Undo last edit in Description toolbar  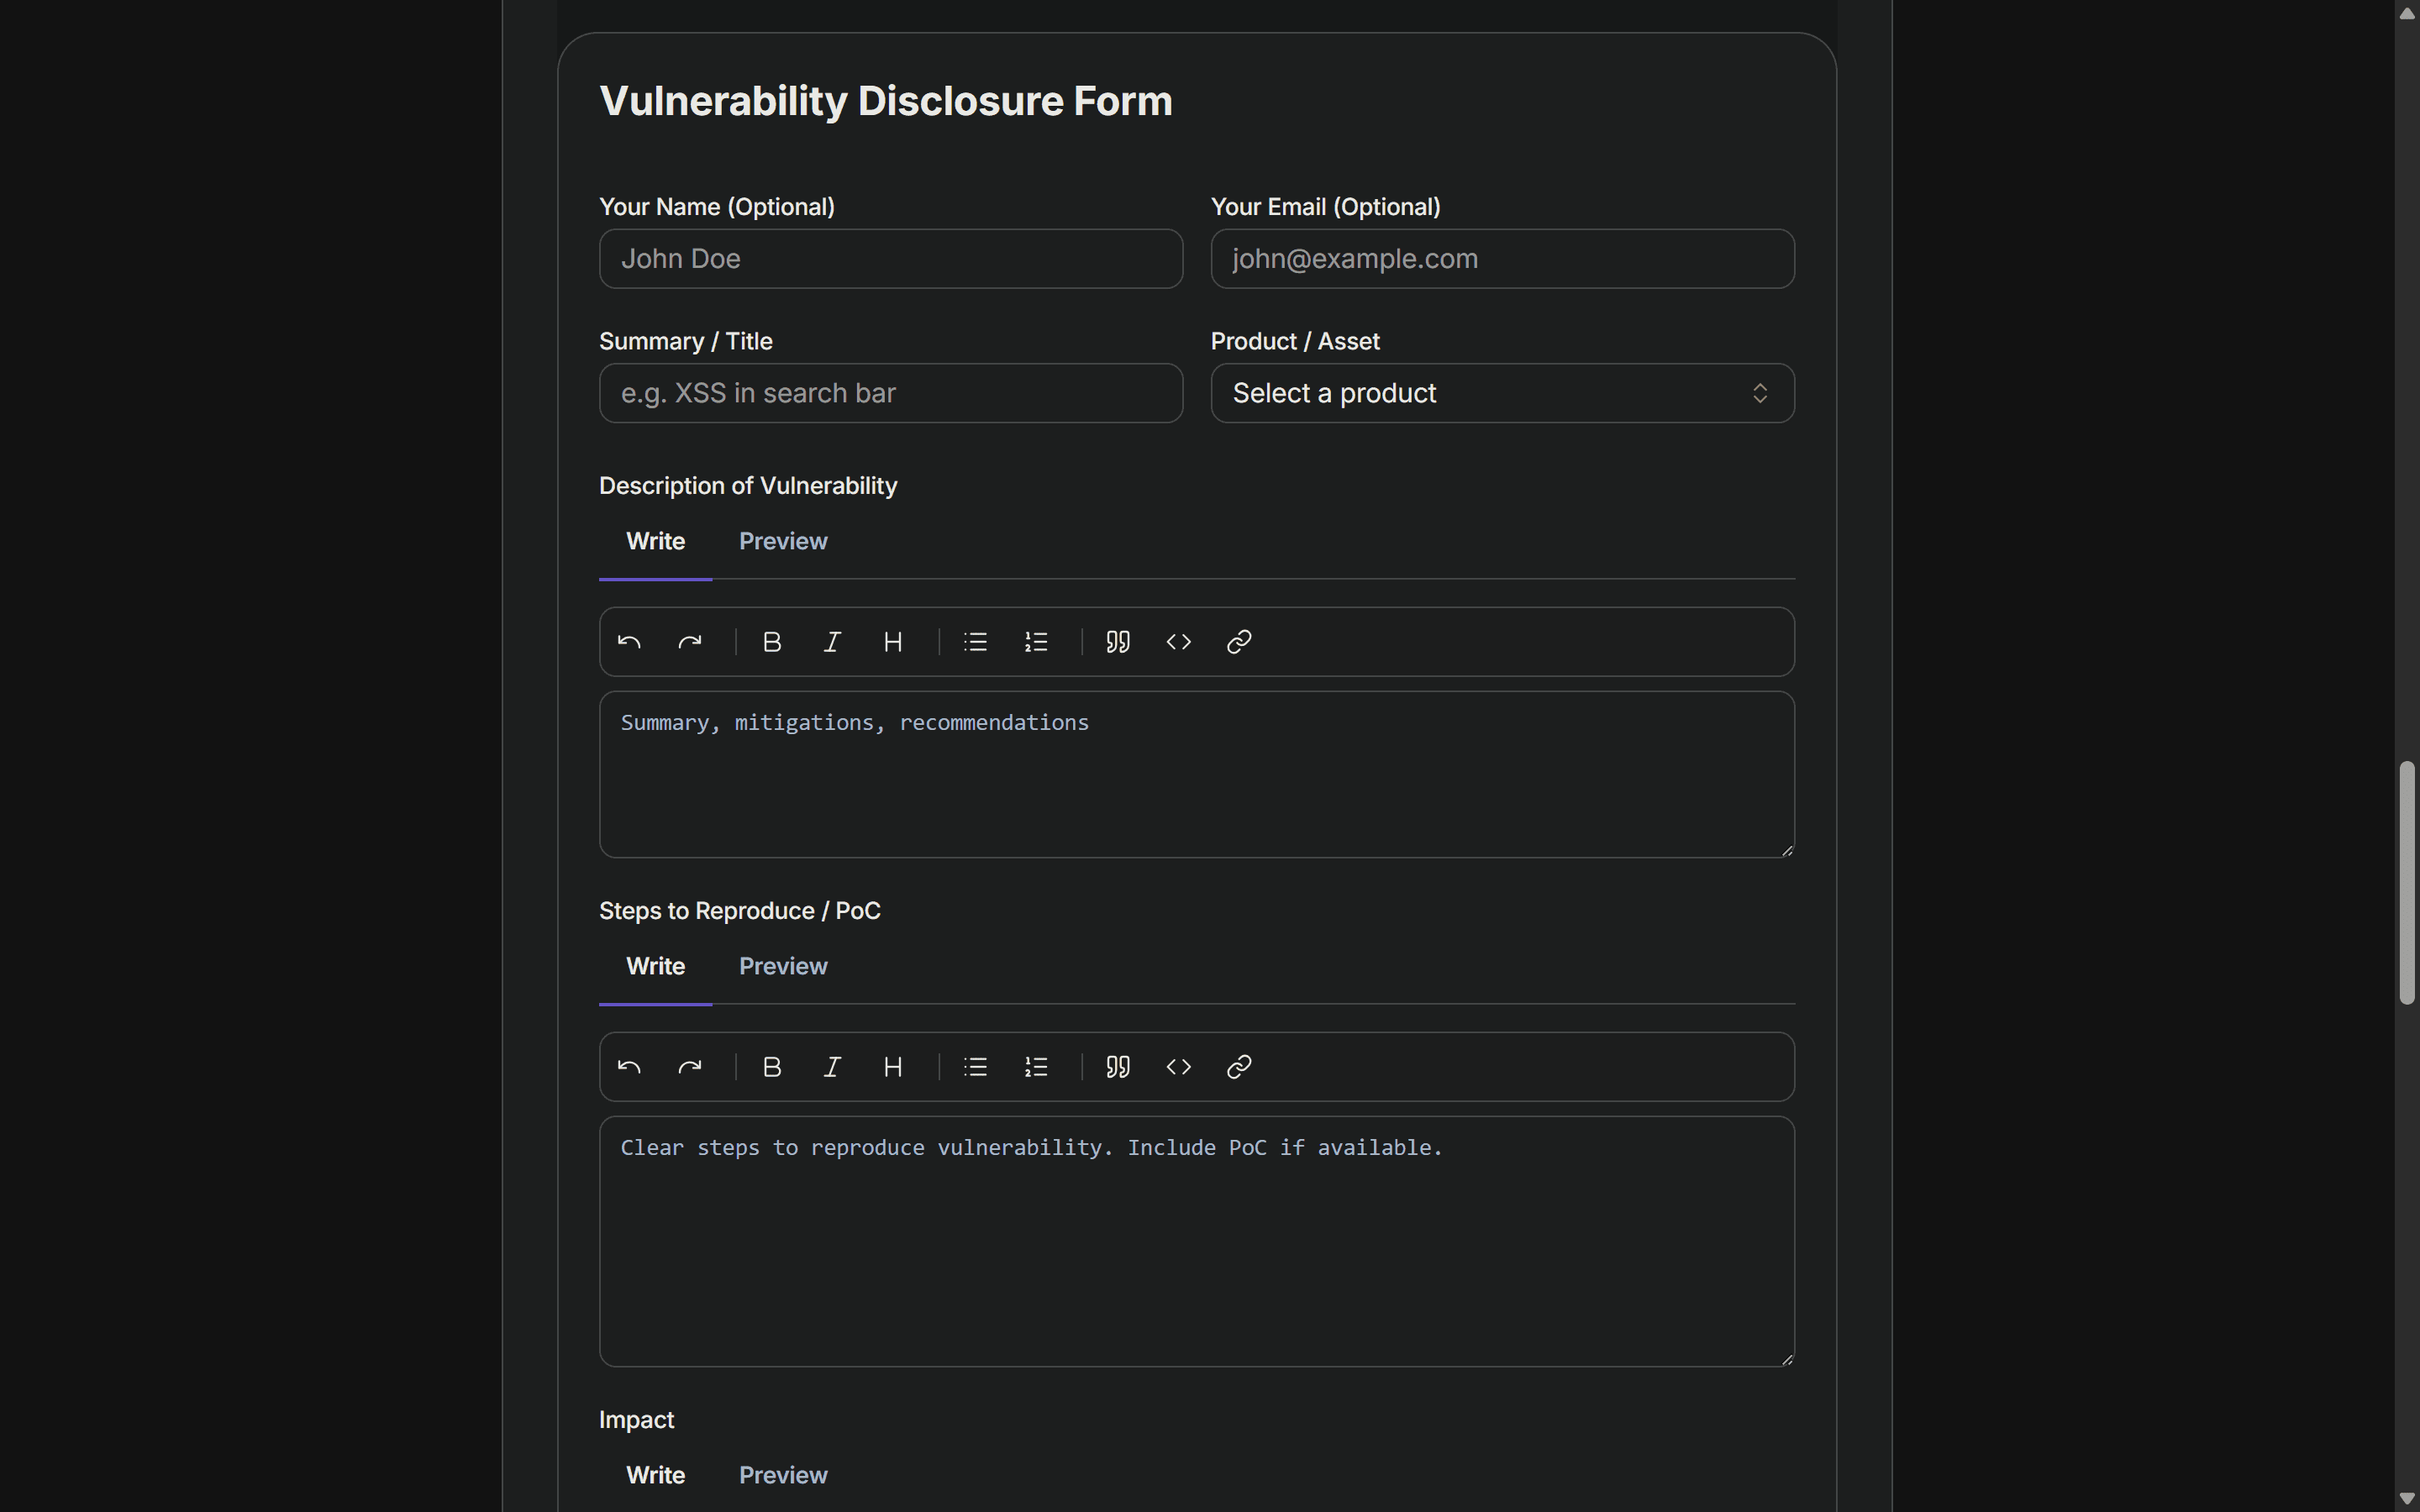tap(629, 641)
